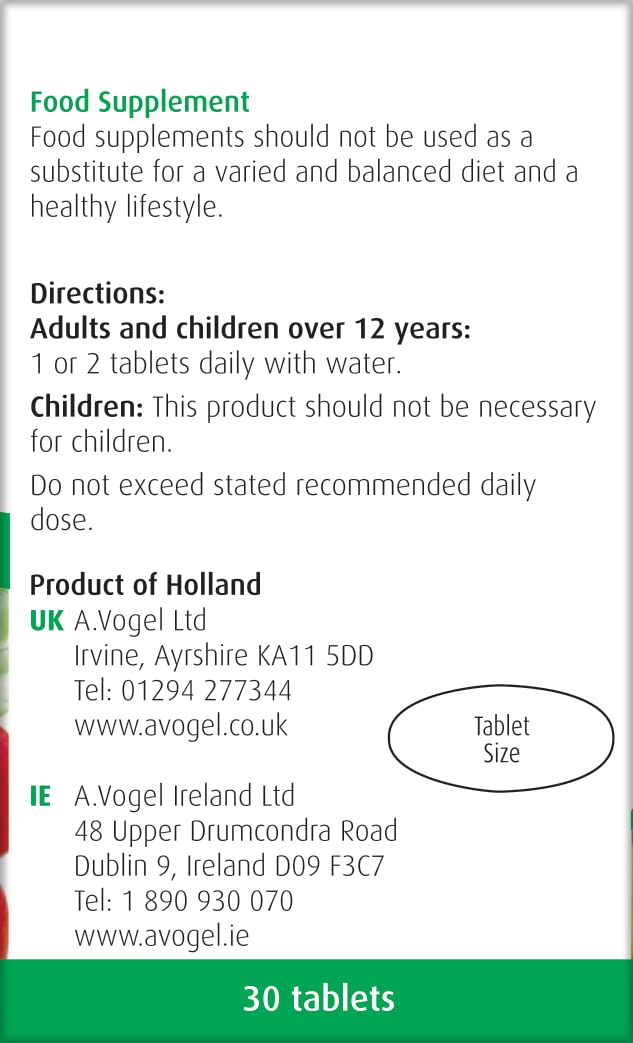Click the green UK country label

pyautogui.click(x=46, y=621)
